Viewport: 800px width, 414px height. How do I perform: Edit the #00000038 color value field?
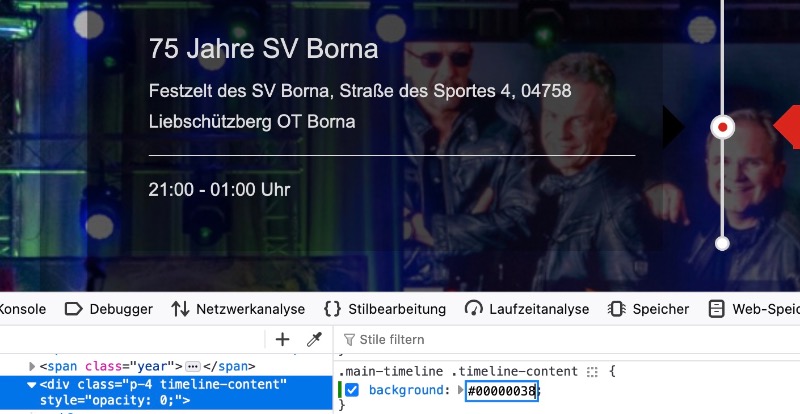pos(502,391)
